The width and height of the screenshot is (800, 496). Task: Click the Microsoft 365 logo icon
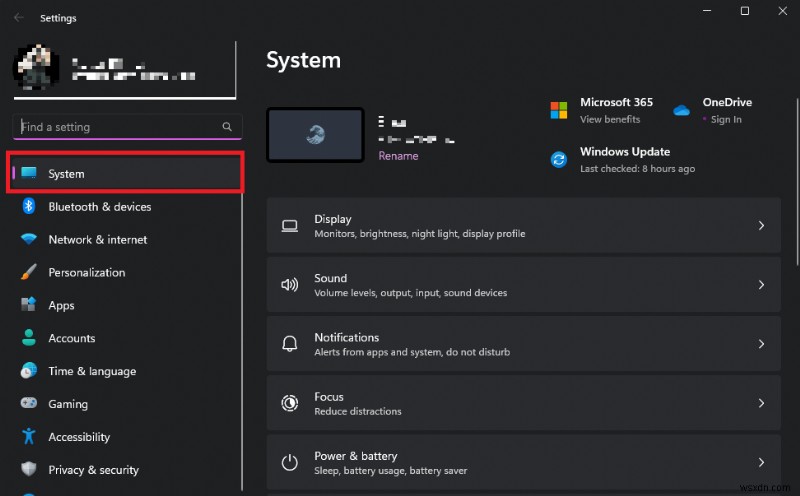(559, 110)
